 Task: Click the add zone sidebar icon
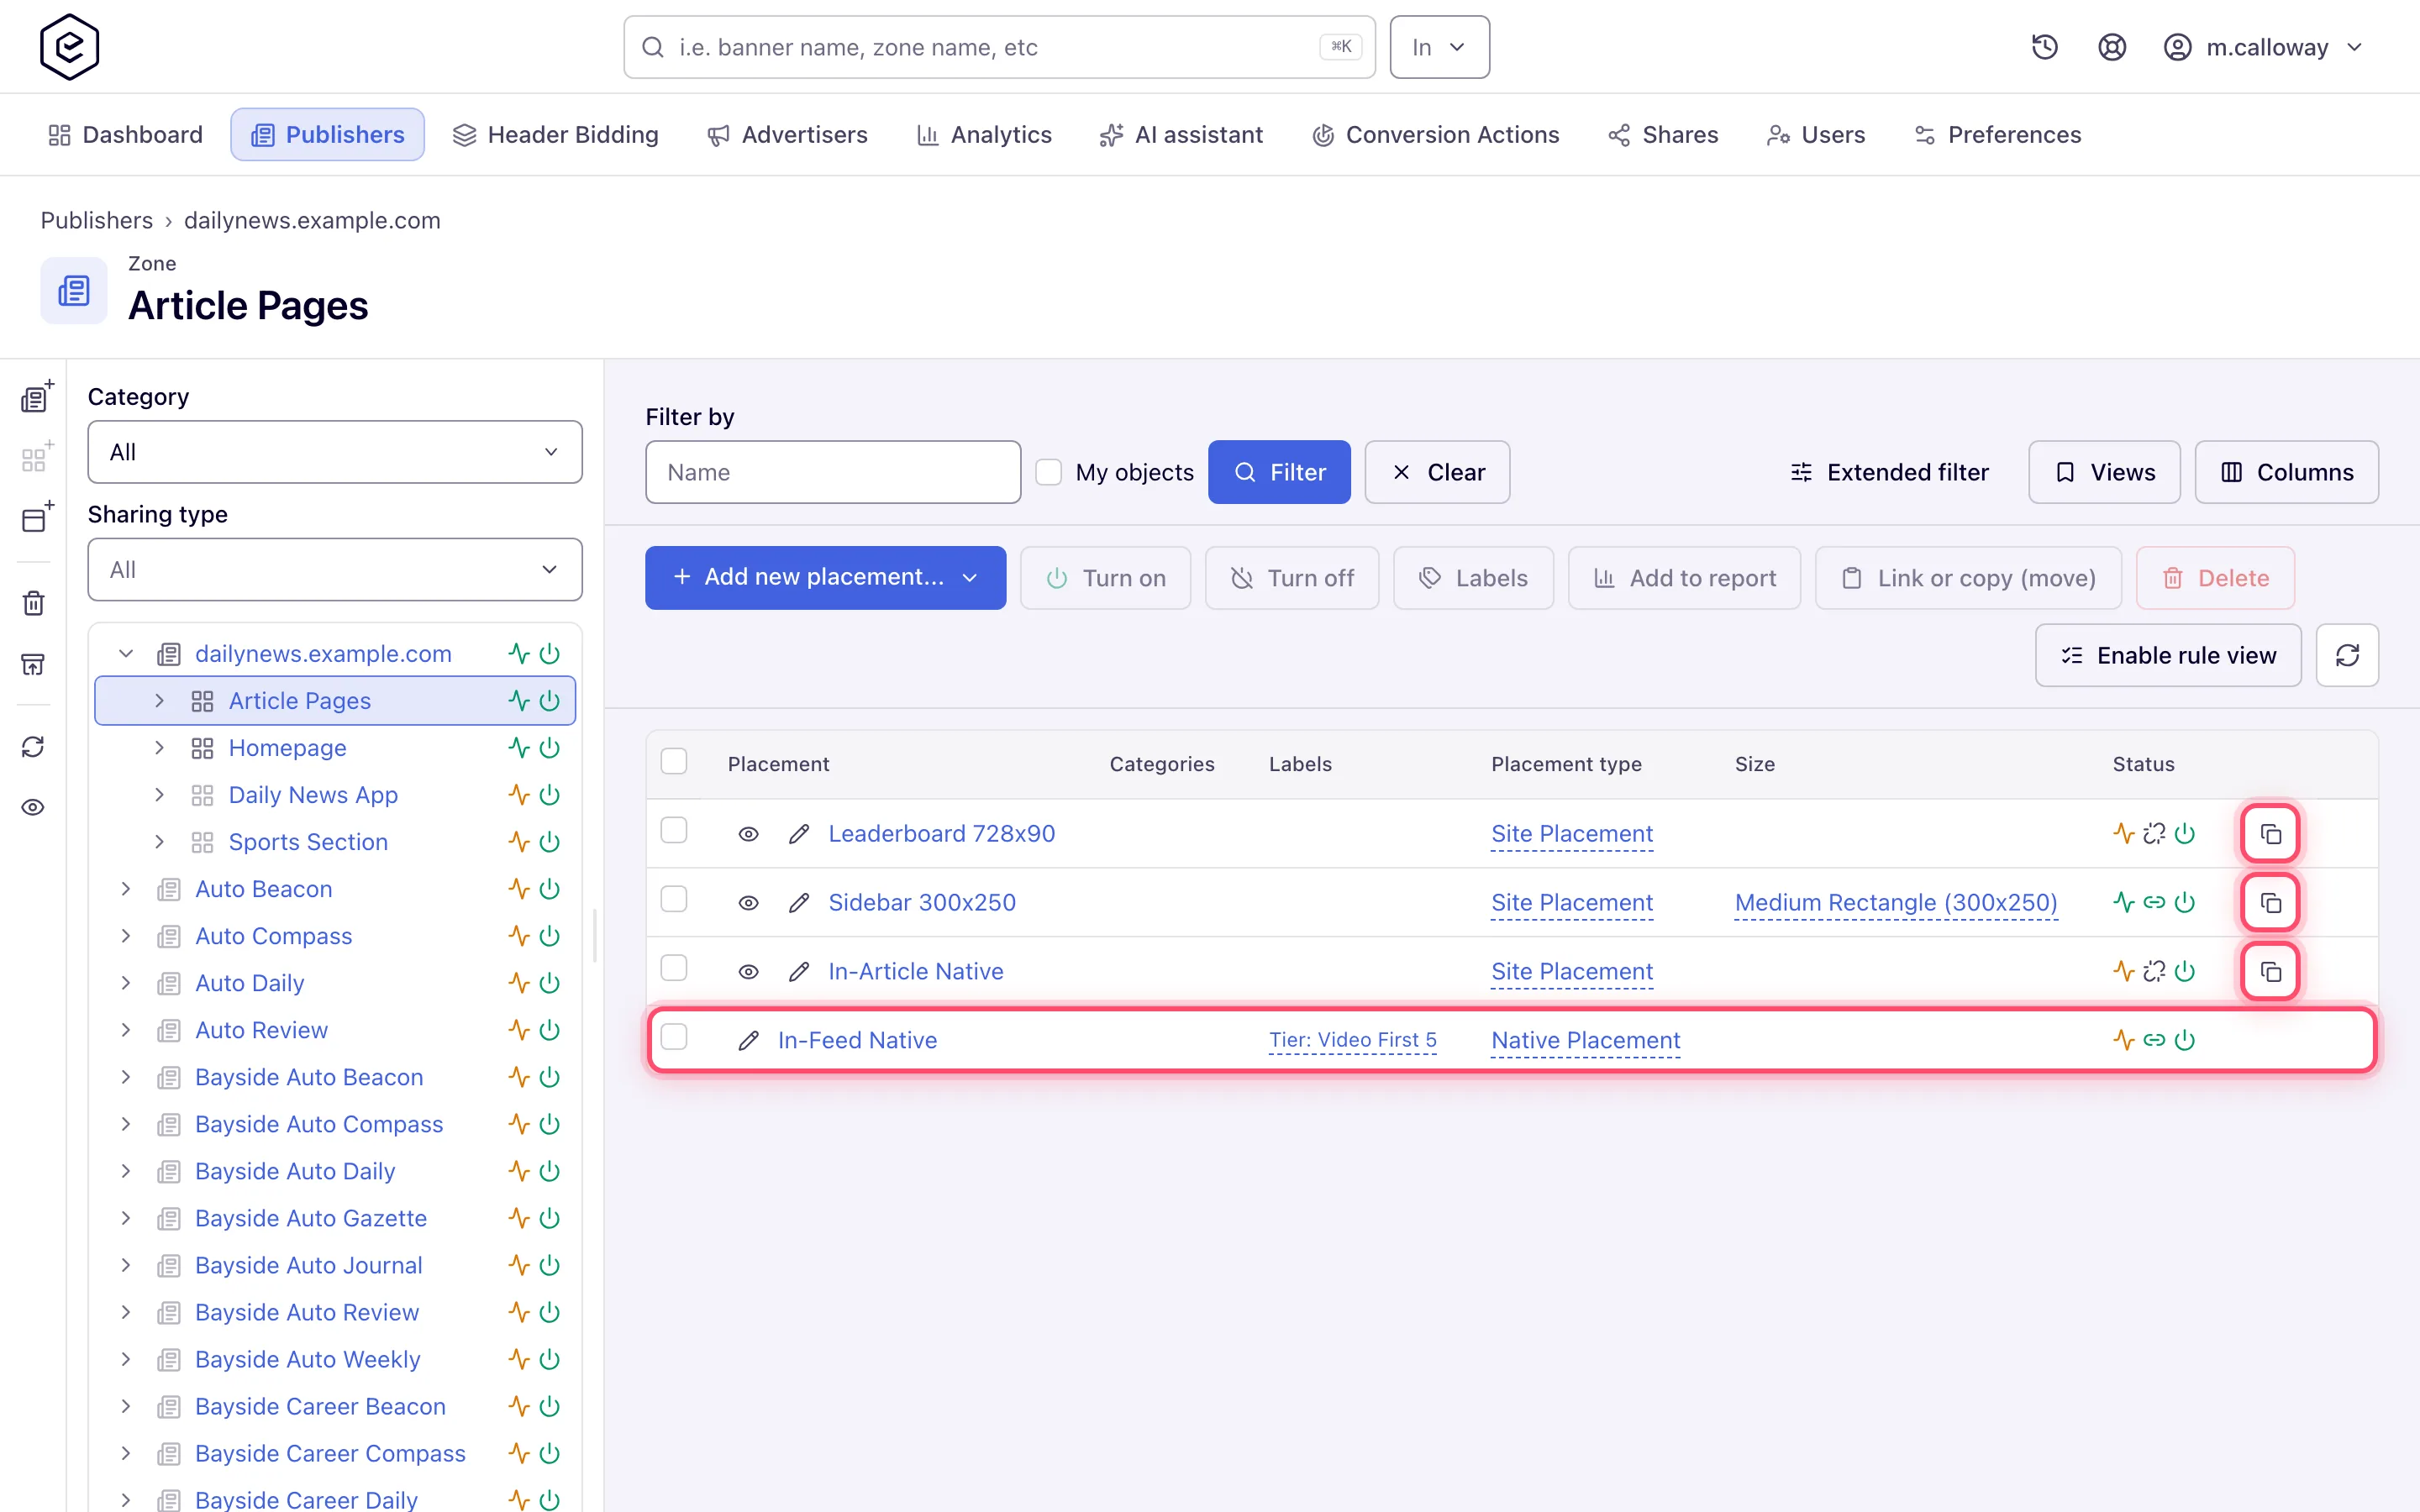click(x=36, y=458)
